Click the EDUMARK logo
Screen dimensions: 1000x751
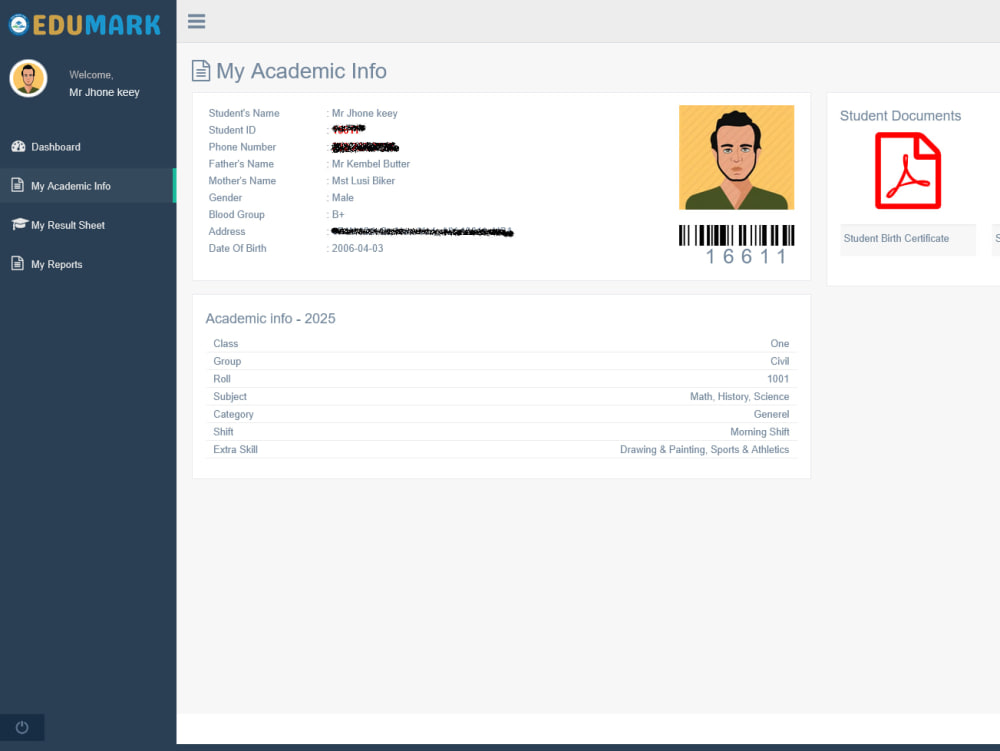point(85,25)
